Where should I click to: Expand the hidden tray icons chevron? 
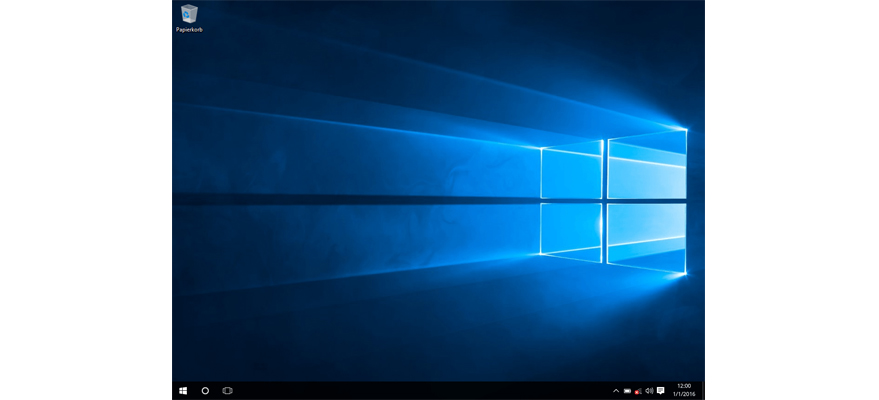(616, 390)
